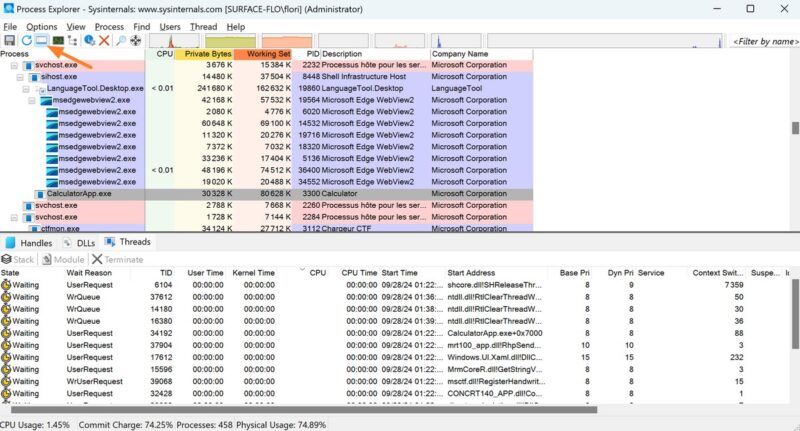Click the red X Kill Process icon

pos(104,40)
